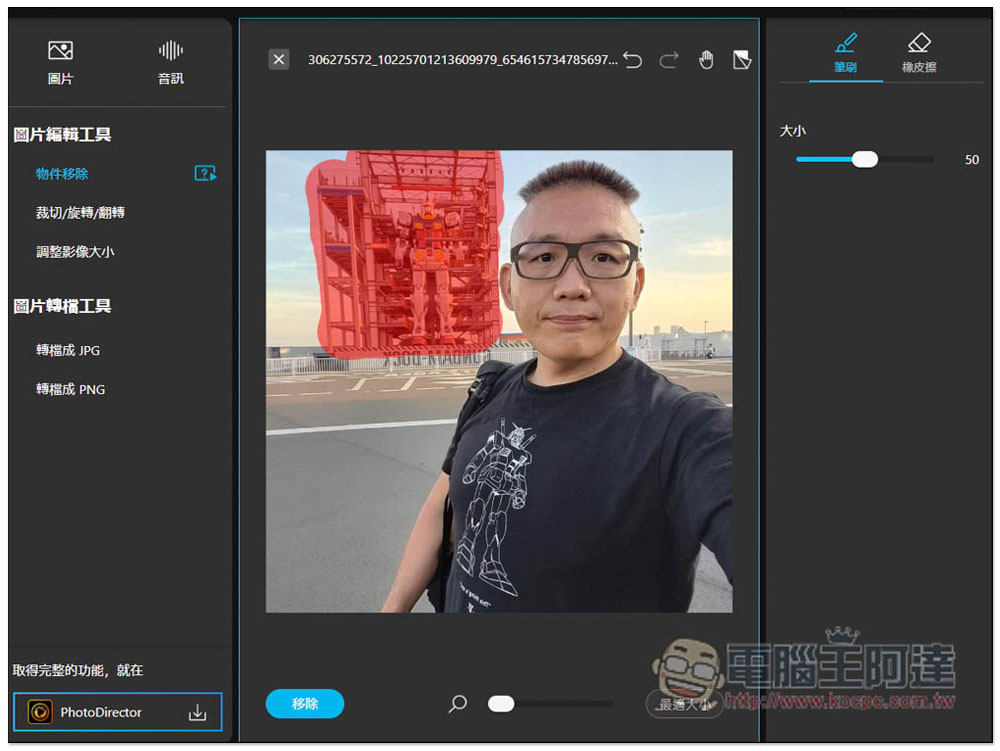Select the hand pan tool
The image size is (1000, 751).
[x=706, y=60]
